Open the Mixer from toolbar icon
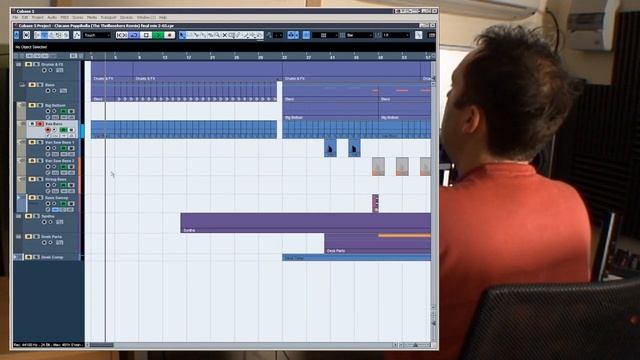This screenshot has height=360, width=640. click(x=66, y=35)
